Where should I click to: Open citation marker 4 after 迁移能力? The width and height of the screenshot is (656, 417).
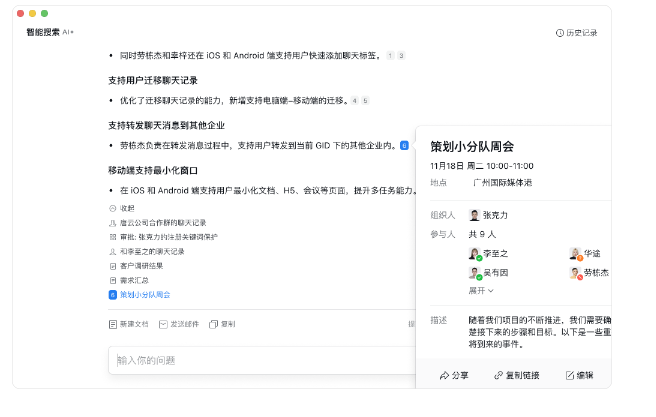click(354, 101)
